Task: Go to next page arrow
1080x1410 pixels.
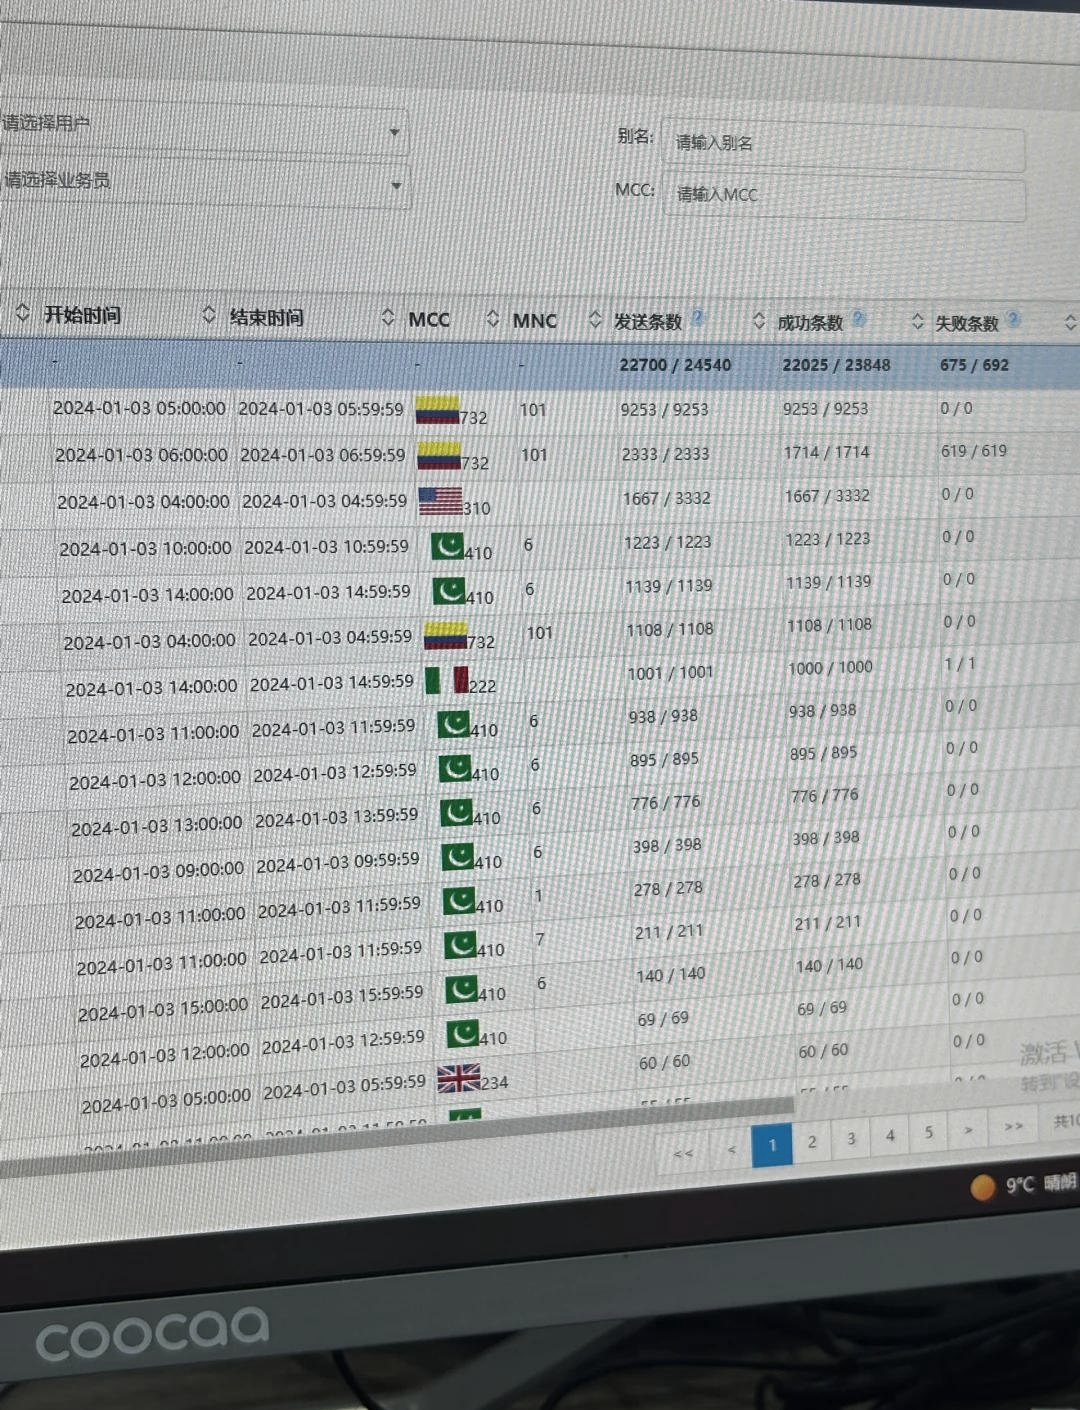Action: [x=968, y=1130]
